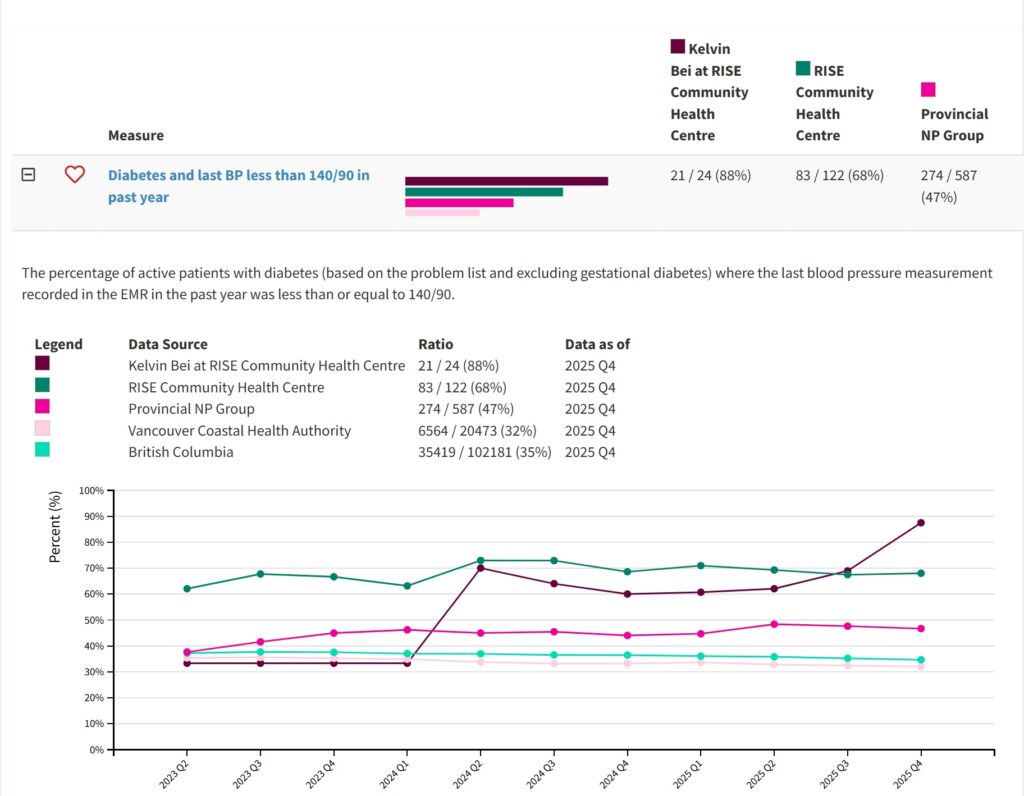The height and width of the screenshot is (796, 1024).
Task: Select RISE Community Health Centre 2023 Q2 point
Action: (187, 589)
